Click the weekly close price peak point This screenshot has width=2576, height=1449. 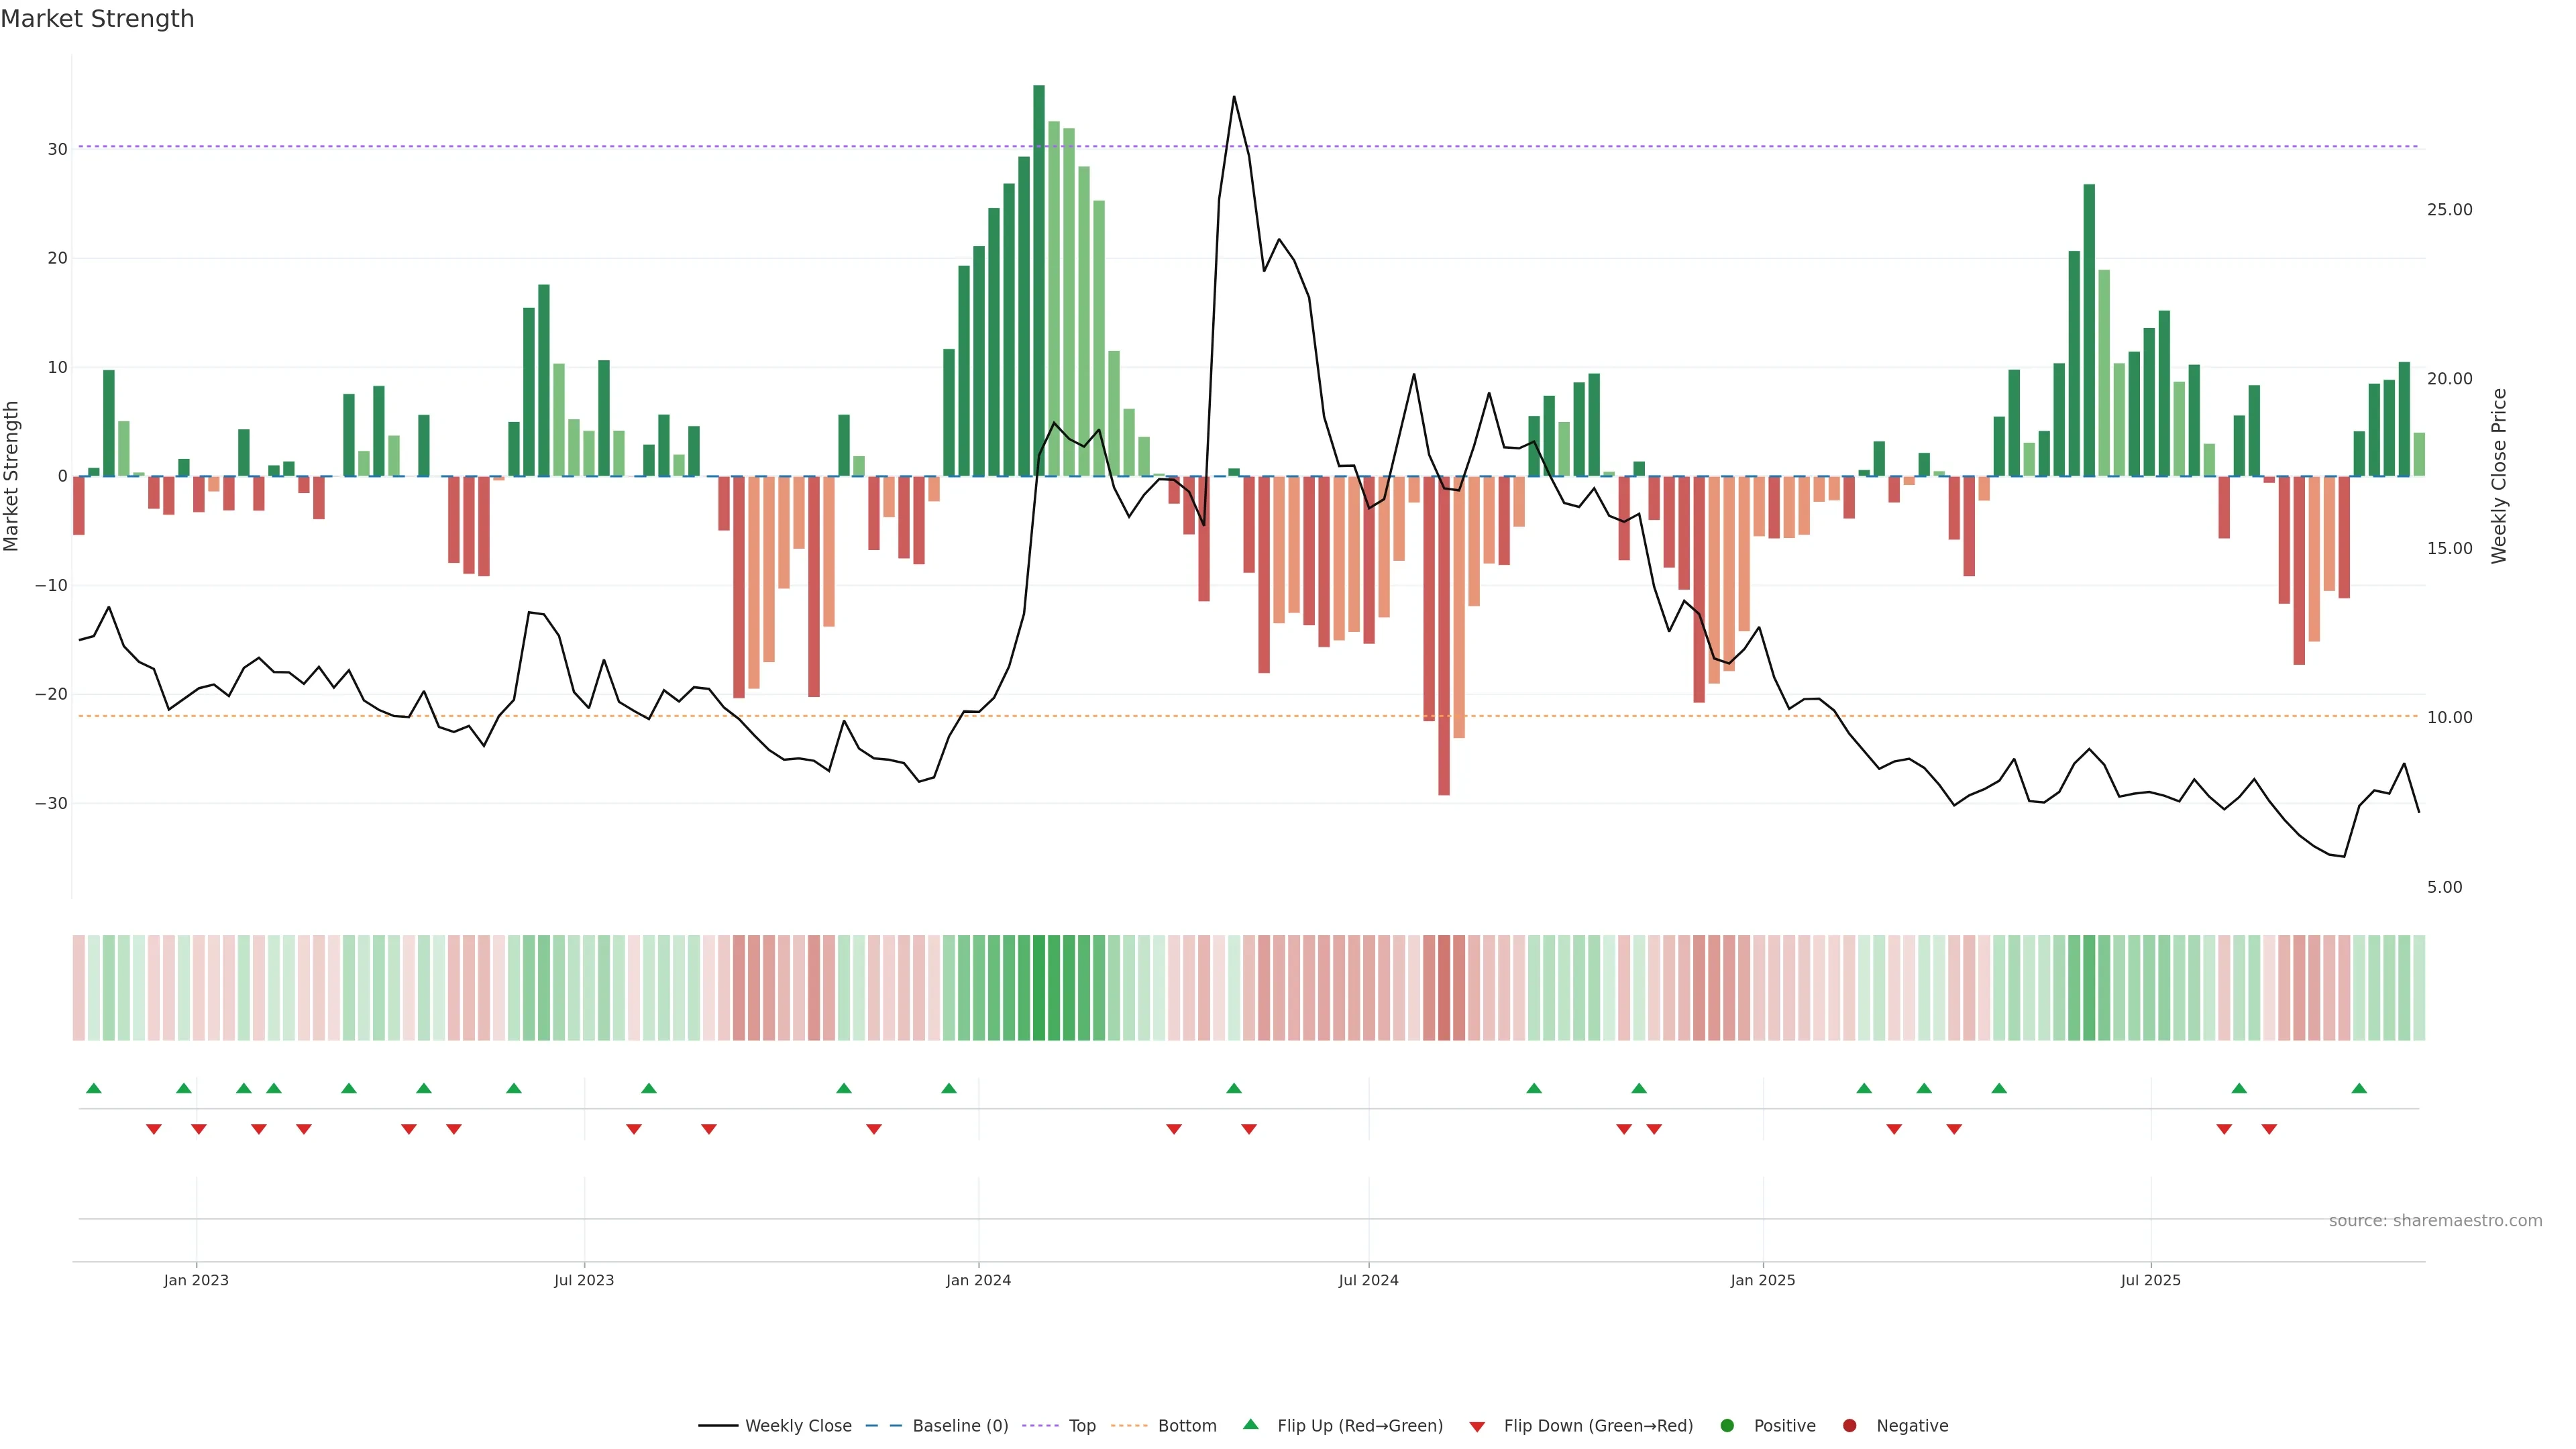point(1234,97)
